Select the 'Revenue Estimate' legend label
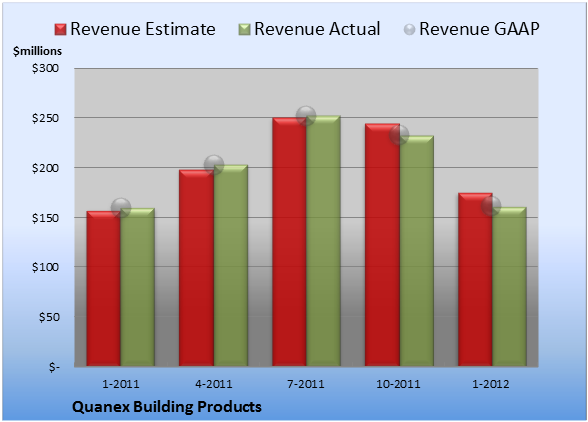 [x=143, y=29]
